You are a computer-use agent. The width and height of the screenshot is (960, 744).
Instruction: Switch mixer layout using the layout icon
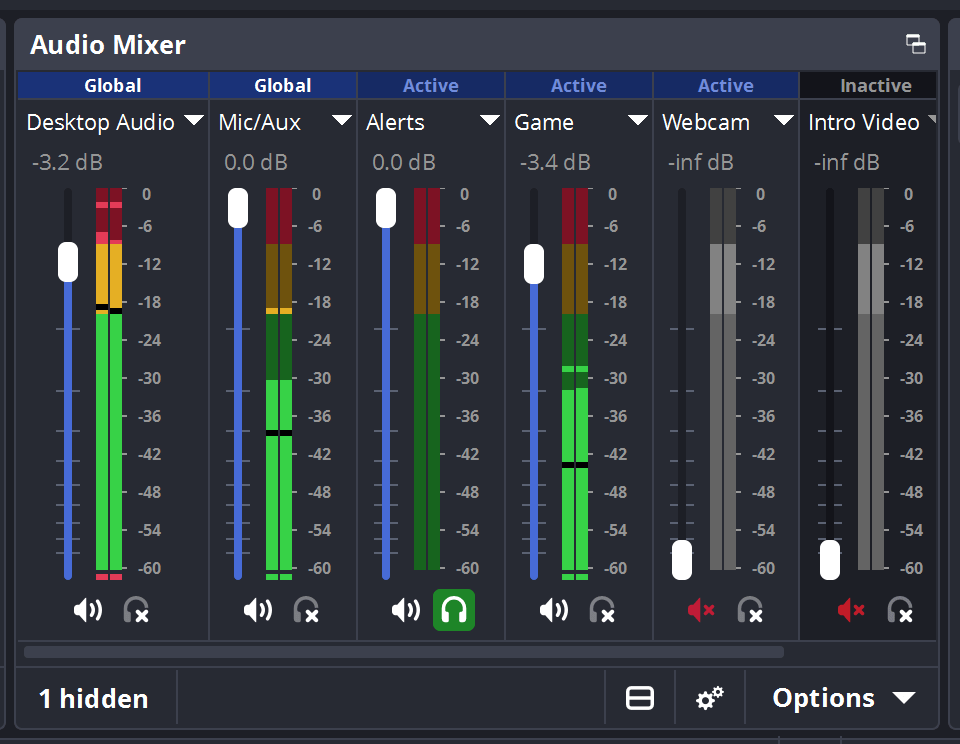[640, 698]
